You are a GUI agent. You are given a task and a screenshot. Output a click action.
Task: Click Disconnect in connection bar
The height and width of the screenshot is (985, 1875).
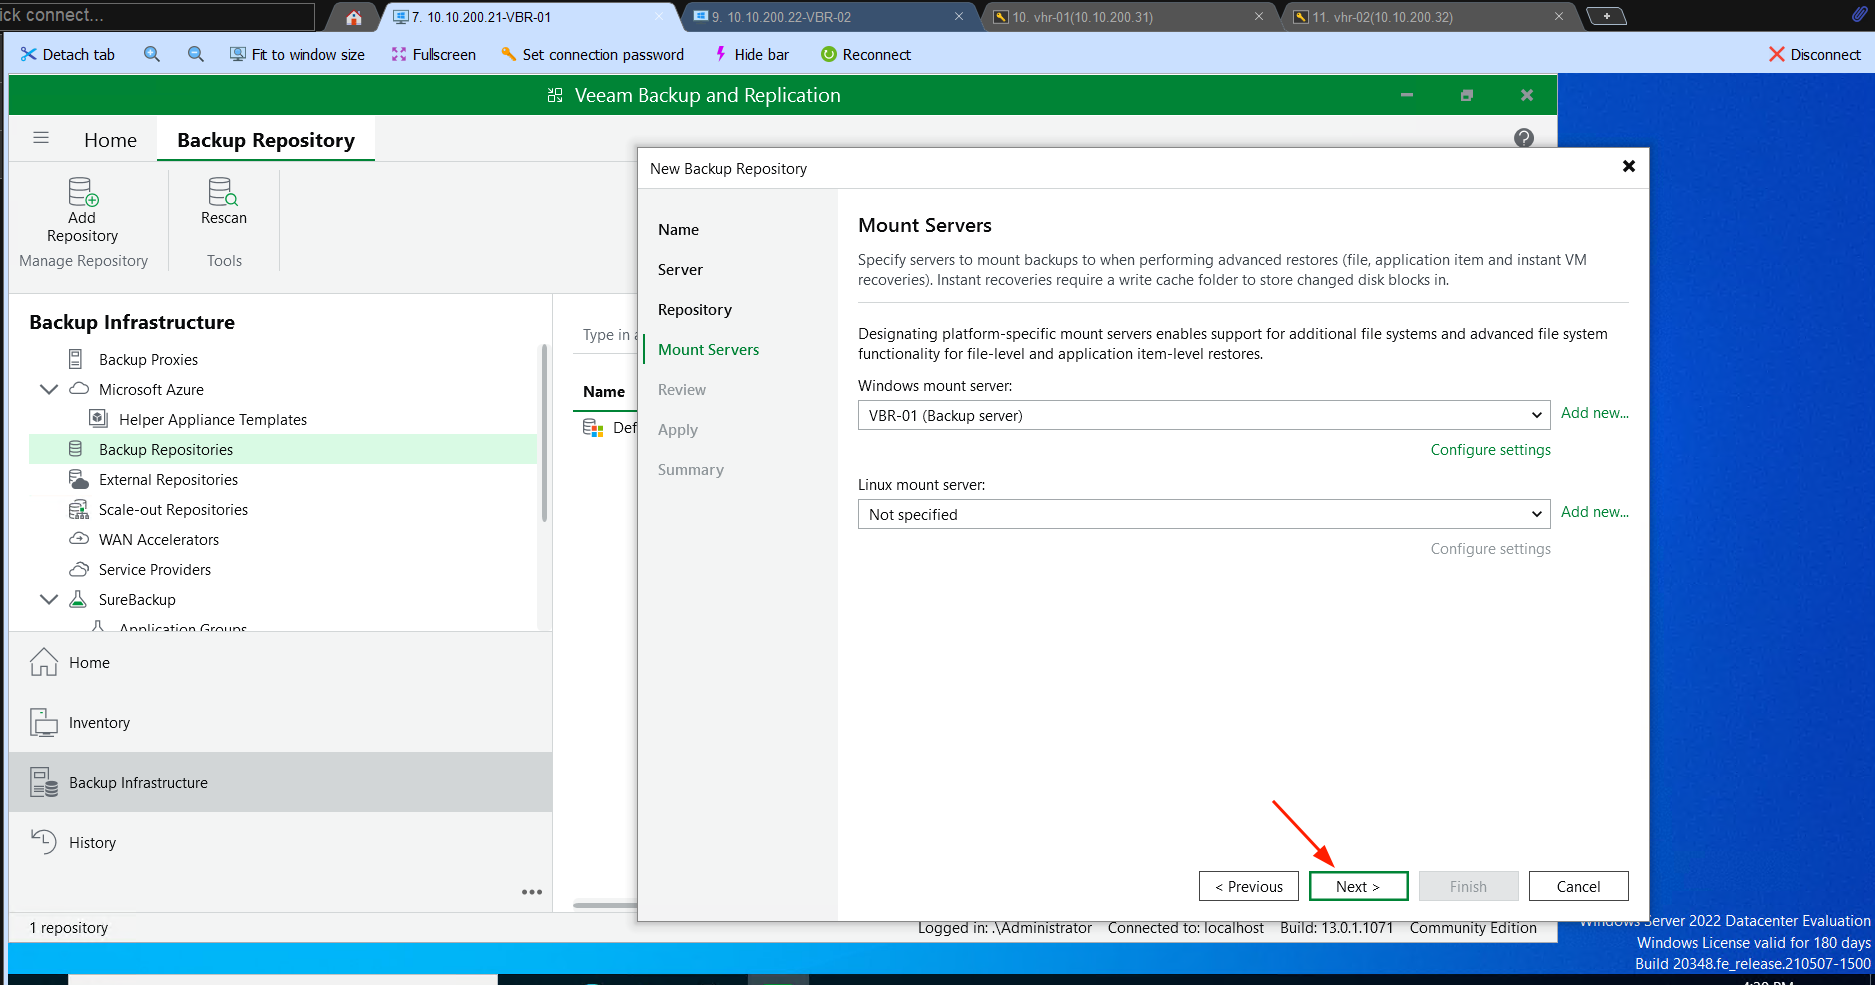click(x=1815, y=55)
